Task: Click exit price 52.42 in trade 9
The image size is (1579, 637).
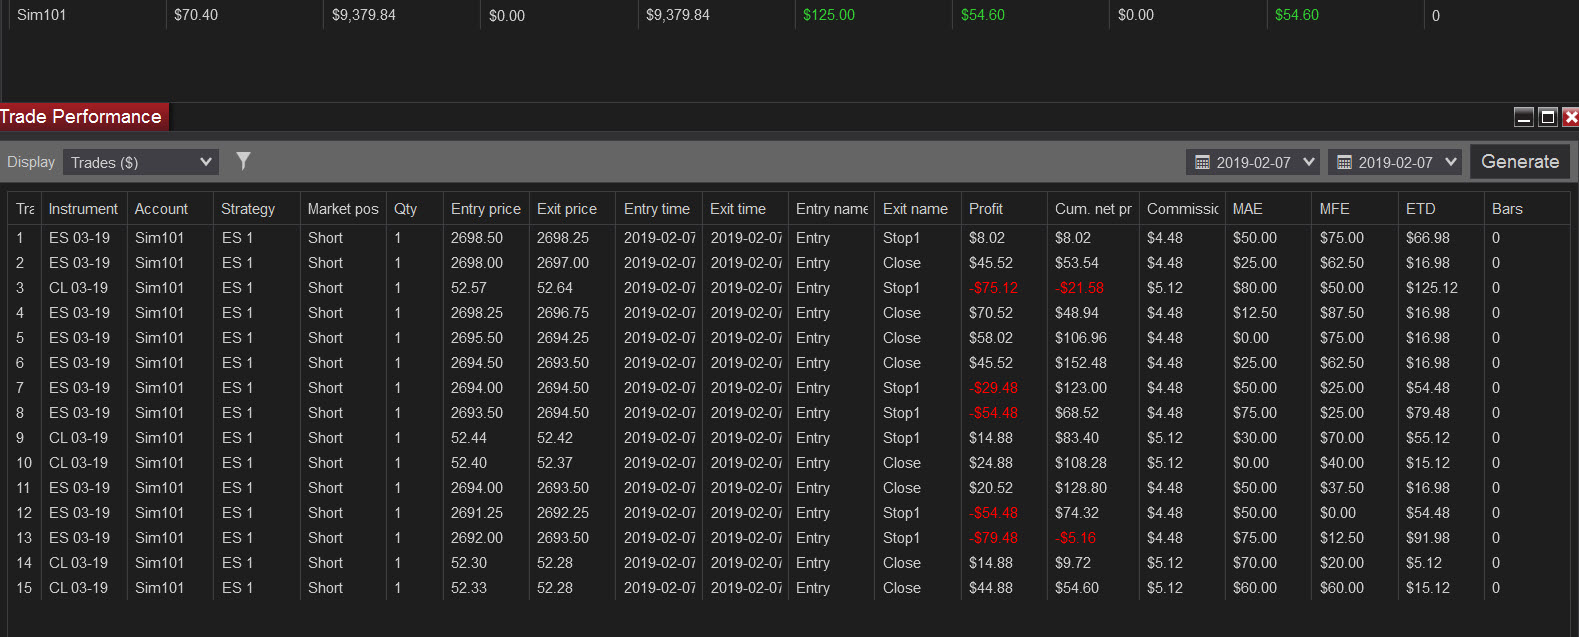Action: coord(555,438)
